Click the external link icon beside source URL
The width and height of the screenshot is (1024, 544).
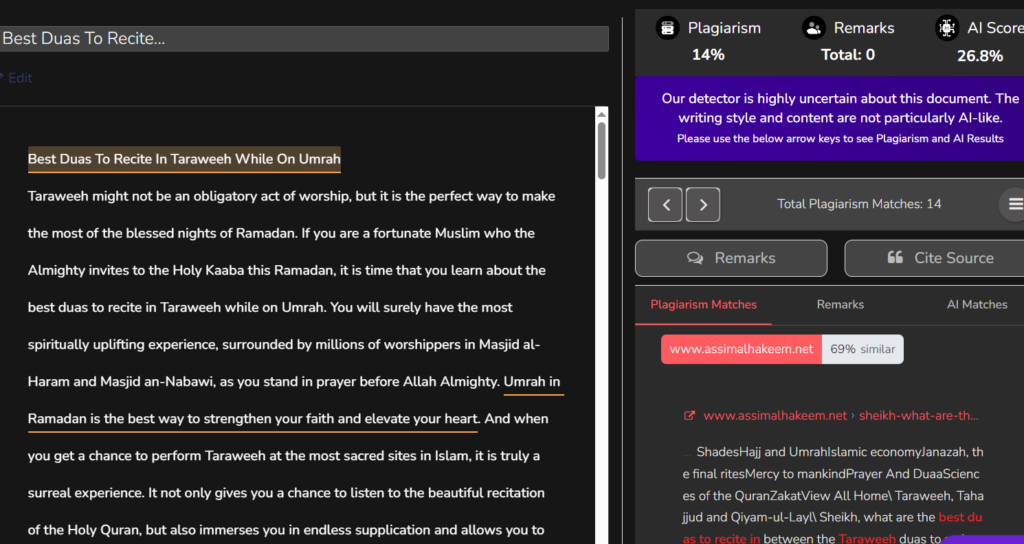coord(689,415)
